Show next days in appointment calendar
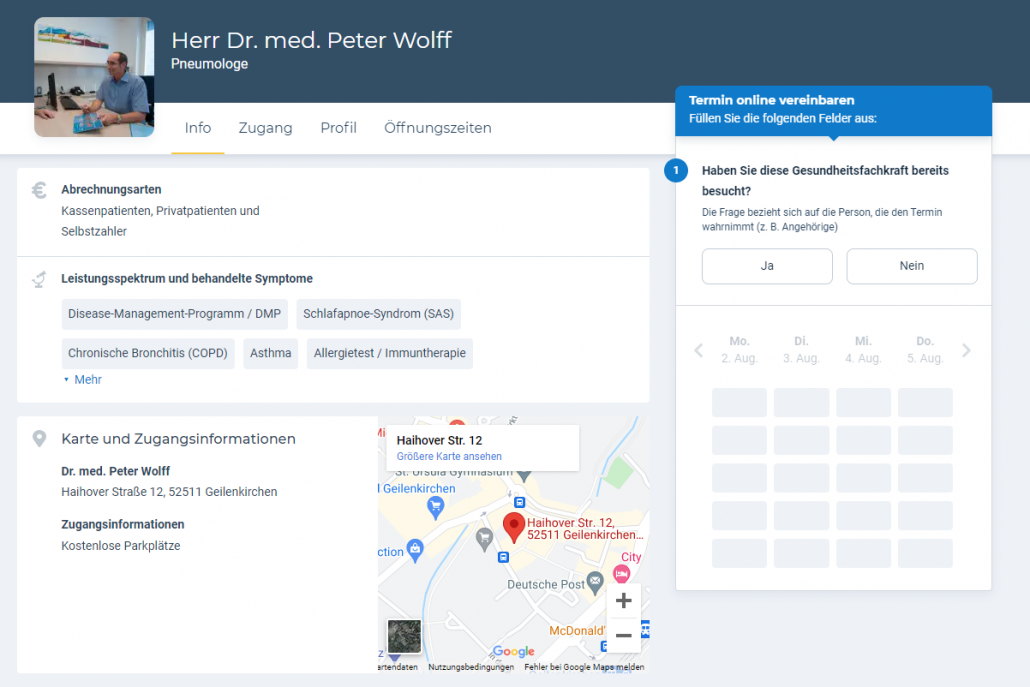This screenshot has width=1030, height=687. tap(966, 351)
